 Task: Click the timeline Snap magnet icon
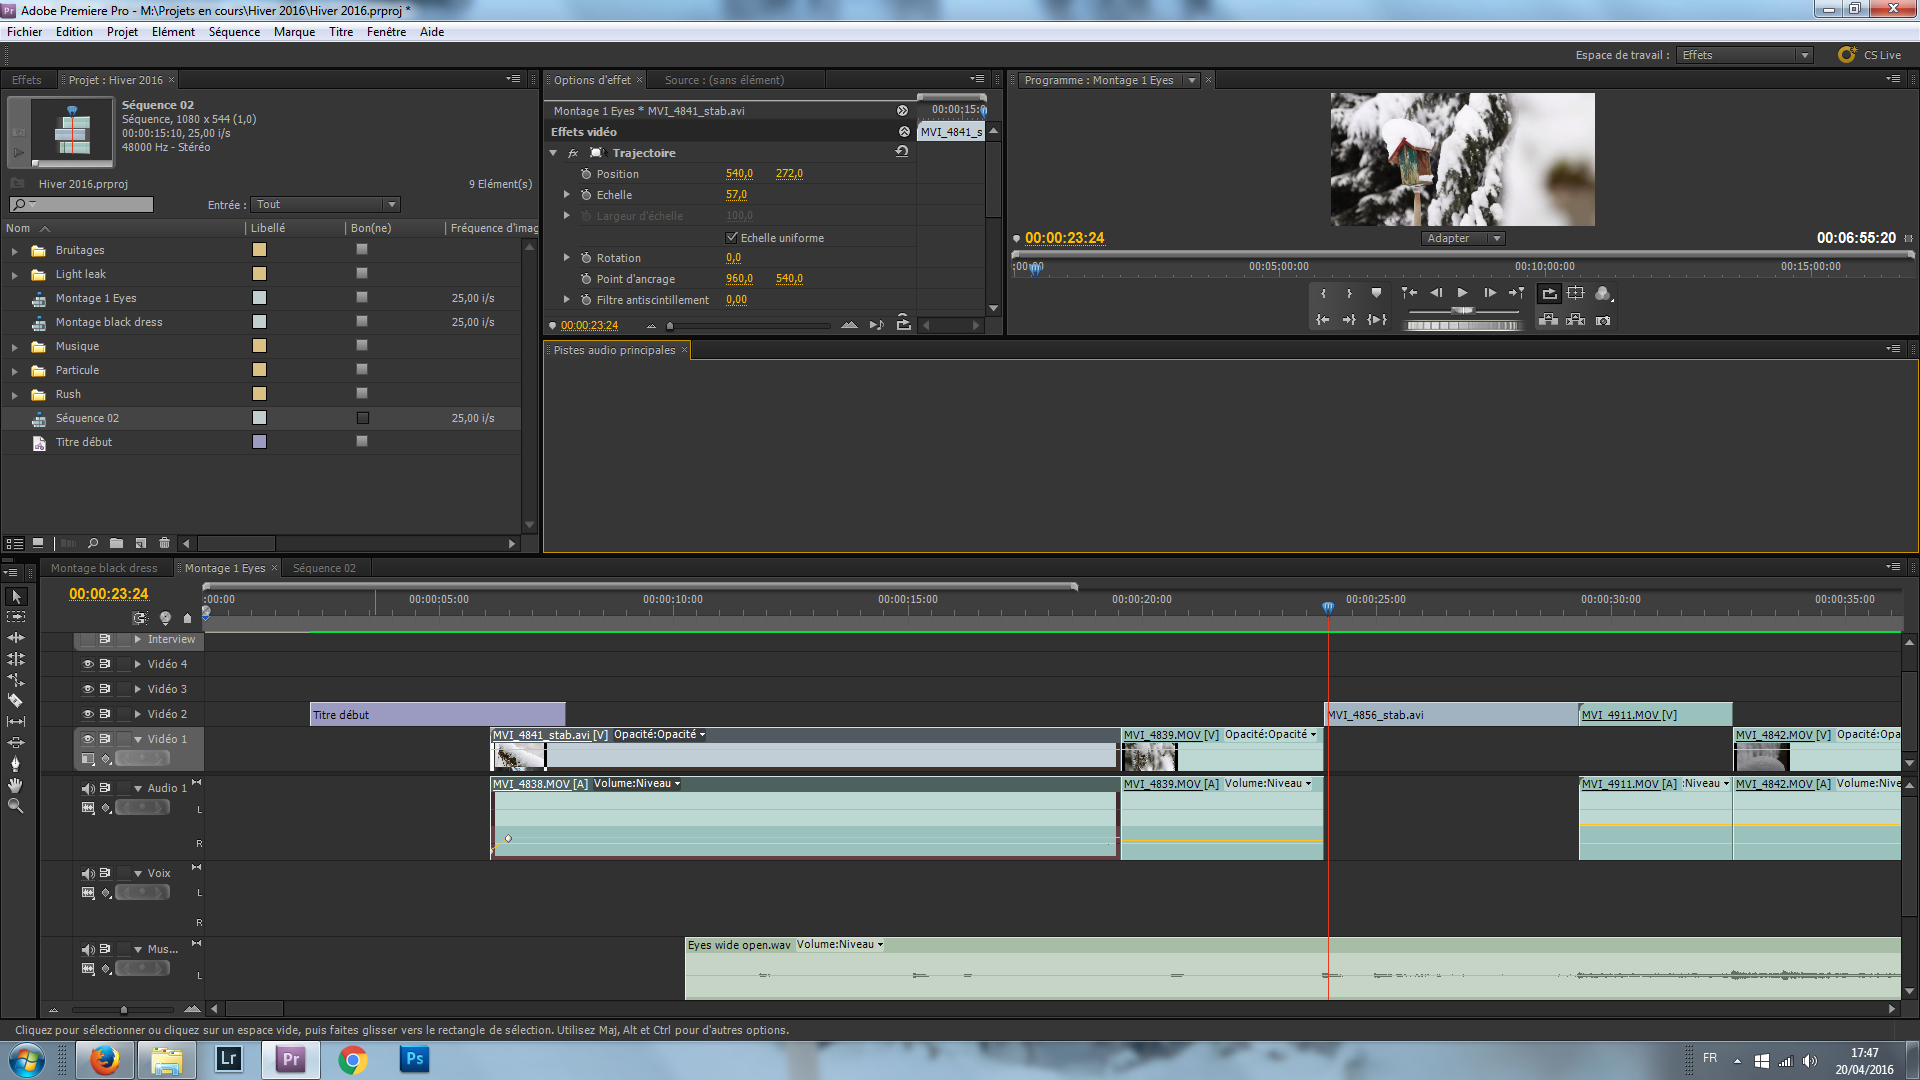click(140, 618)
